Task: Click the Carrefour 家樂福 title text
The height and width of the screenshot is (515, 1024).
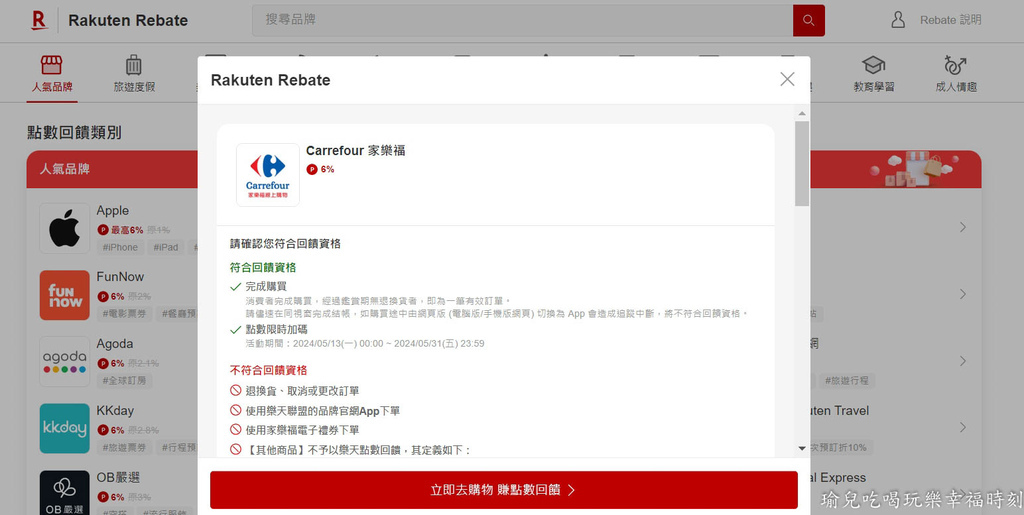Action: point(355,151)
